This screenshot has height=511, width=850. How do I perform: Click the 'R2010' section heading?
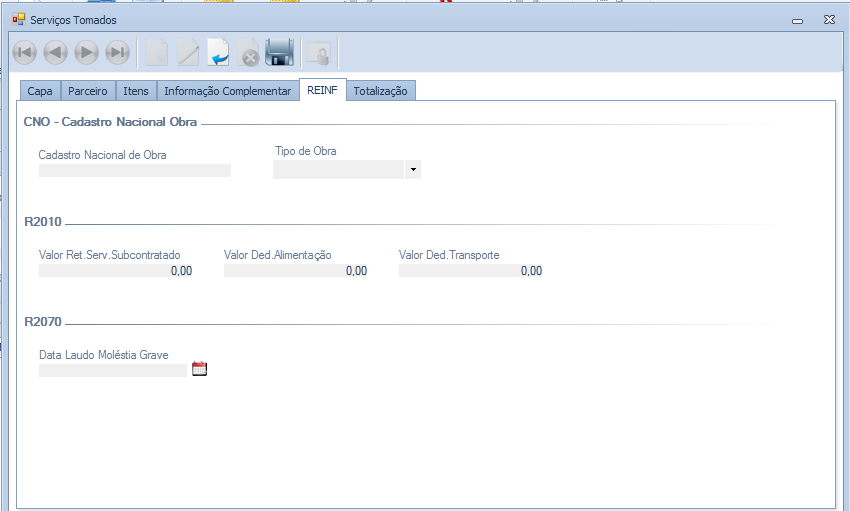(43, 222)
